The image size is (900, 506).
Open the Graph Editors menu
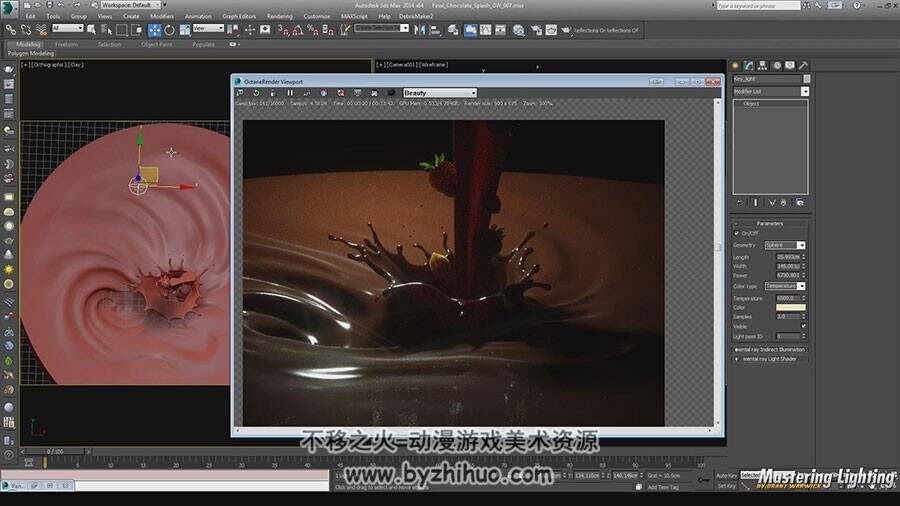(239, 17)
